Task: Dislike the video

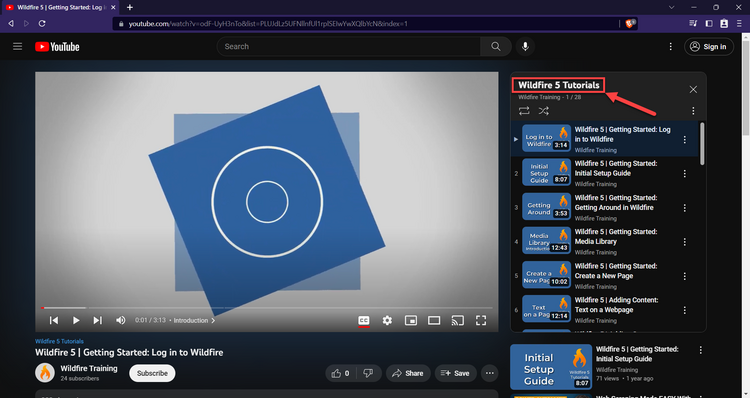Action: pyautogui.click(x=368, y=373)
